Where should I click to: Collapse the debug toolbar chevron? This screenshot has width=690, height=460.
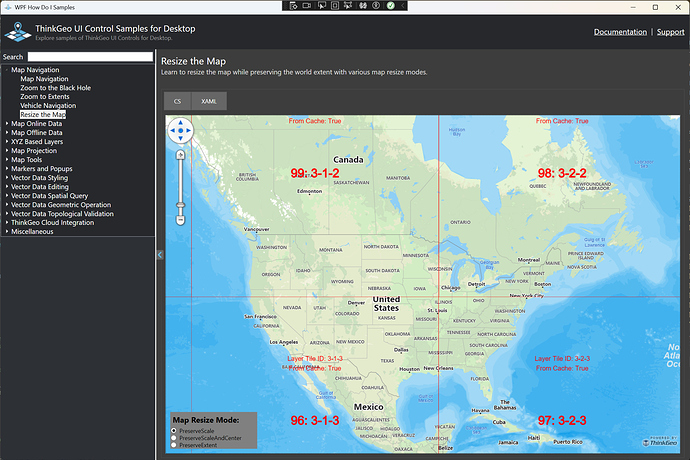(x=403, y=6)
